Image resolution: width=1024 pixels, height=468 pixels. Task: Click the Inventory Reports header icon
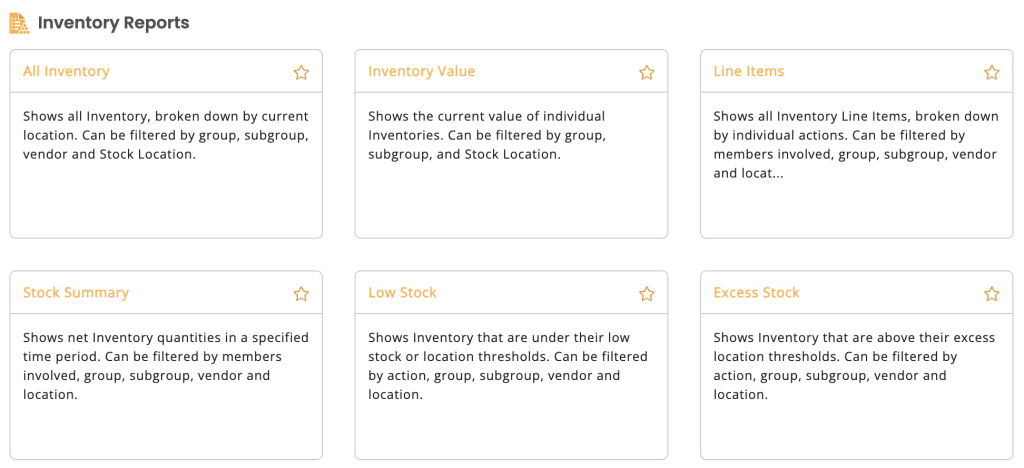click(x=19, y=23)
